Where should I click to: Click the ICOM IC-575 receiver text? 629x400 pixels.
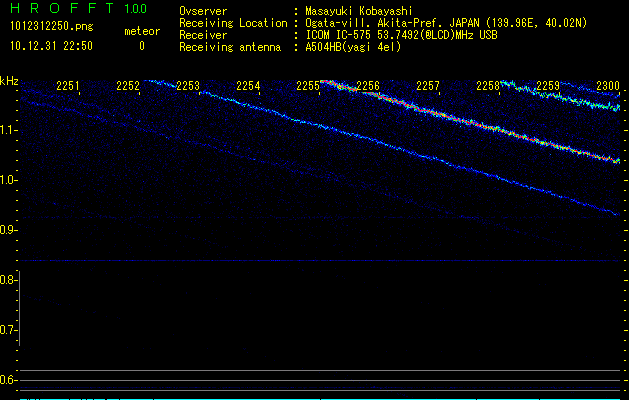pyautogui.click(x=401, y=35)
